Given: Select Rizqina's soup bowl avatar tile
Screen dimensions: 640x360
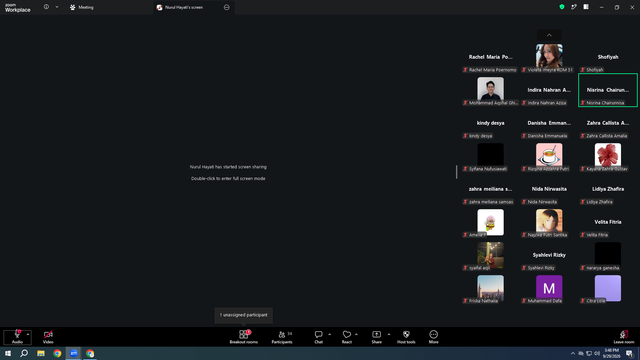Looking at the screenshot, I should click(x=549, y=156).
